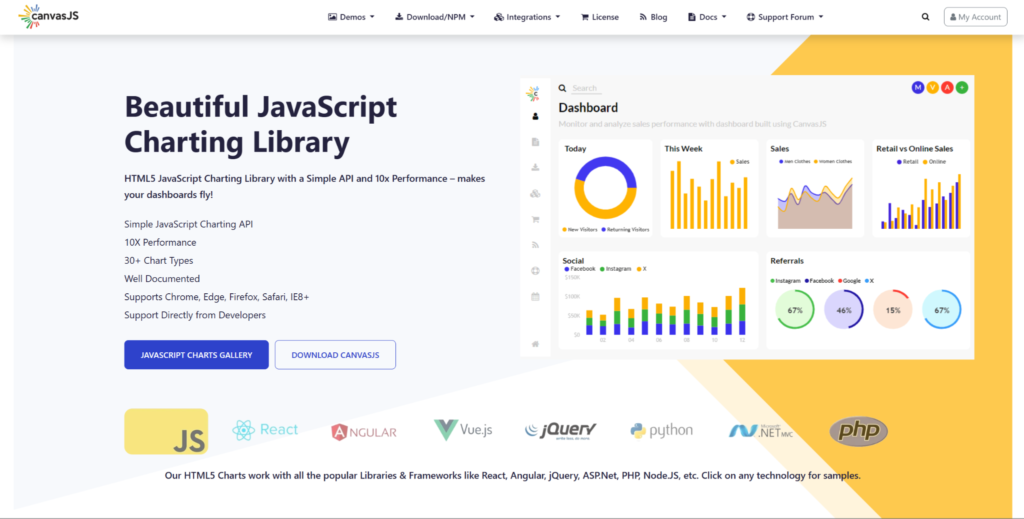
Task: Click the blue M avatar
Action: (918, 87)
